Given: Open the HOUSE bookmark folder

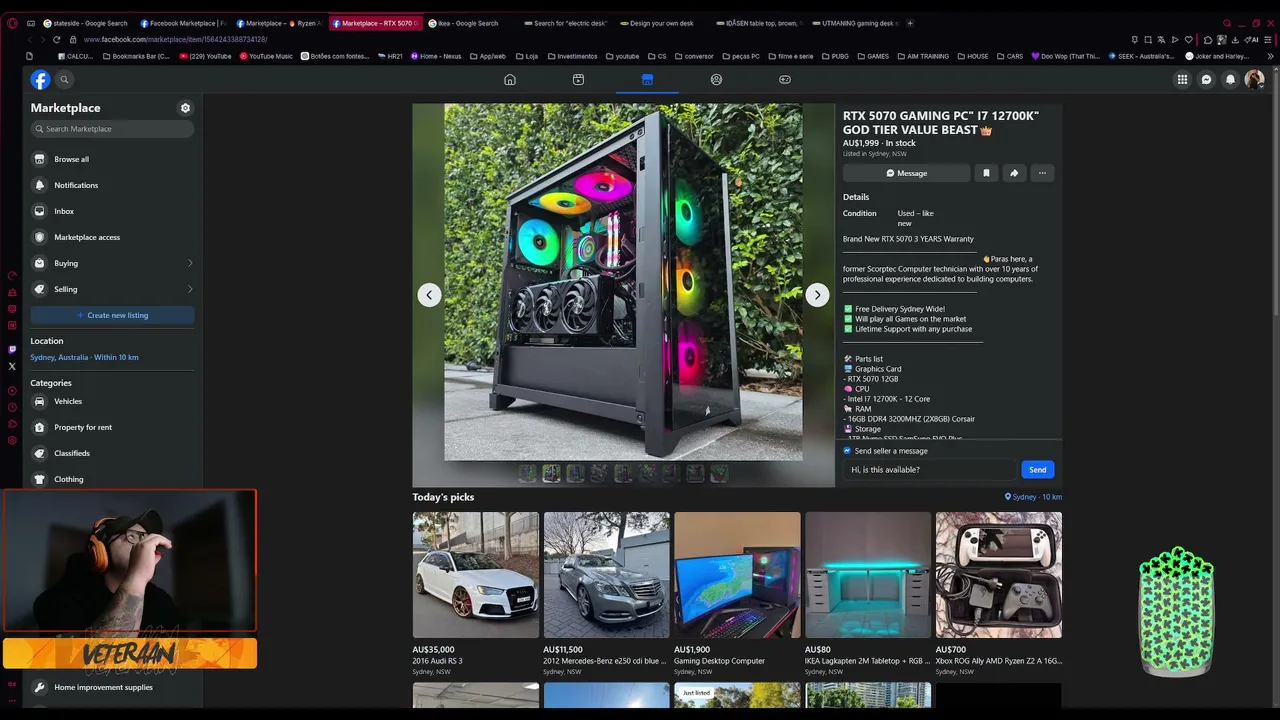Looking at the screenshot, I should pyautogui.click(x=972, y=56).
